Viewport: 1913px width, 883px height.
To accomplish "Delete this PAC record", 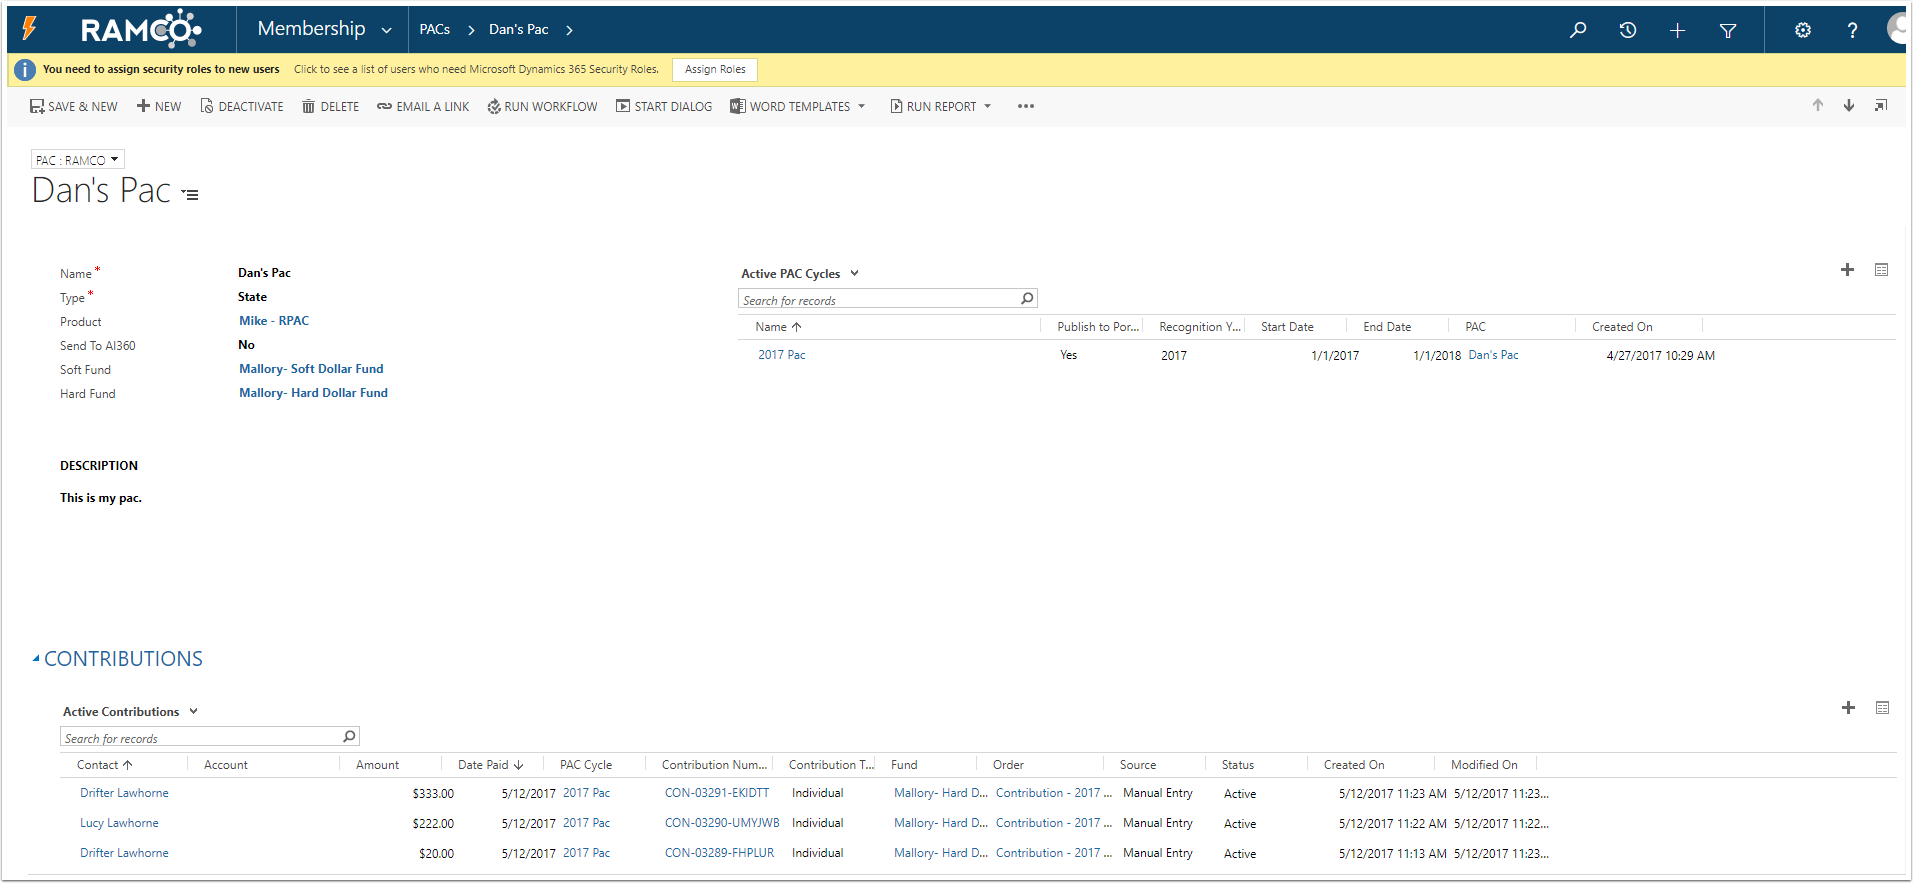I will coord(331,106).
